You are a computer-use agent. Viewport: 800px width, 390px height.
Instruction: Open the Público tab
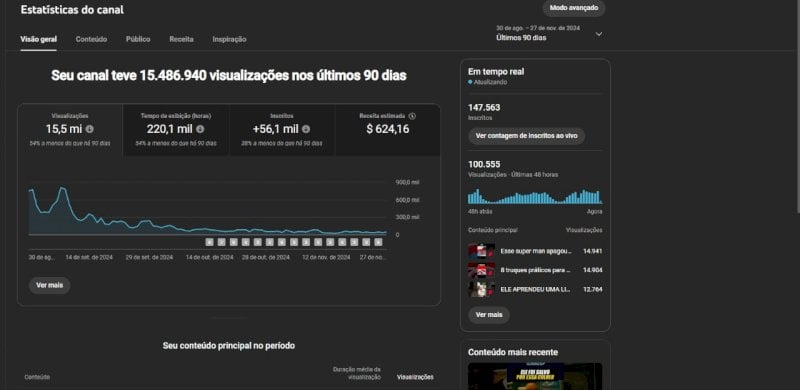(138, 39)
